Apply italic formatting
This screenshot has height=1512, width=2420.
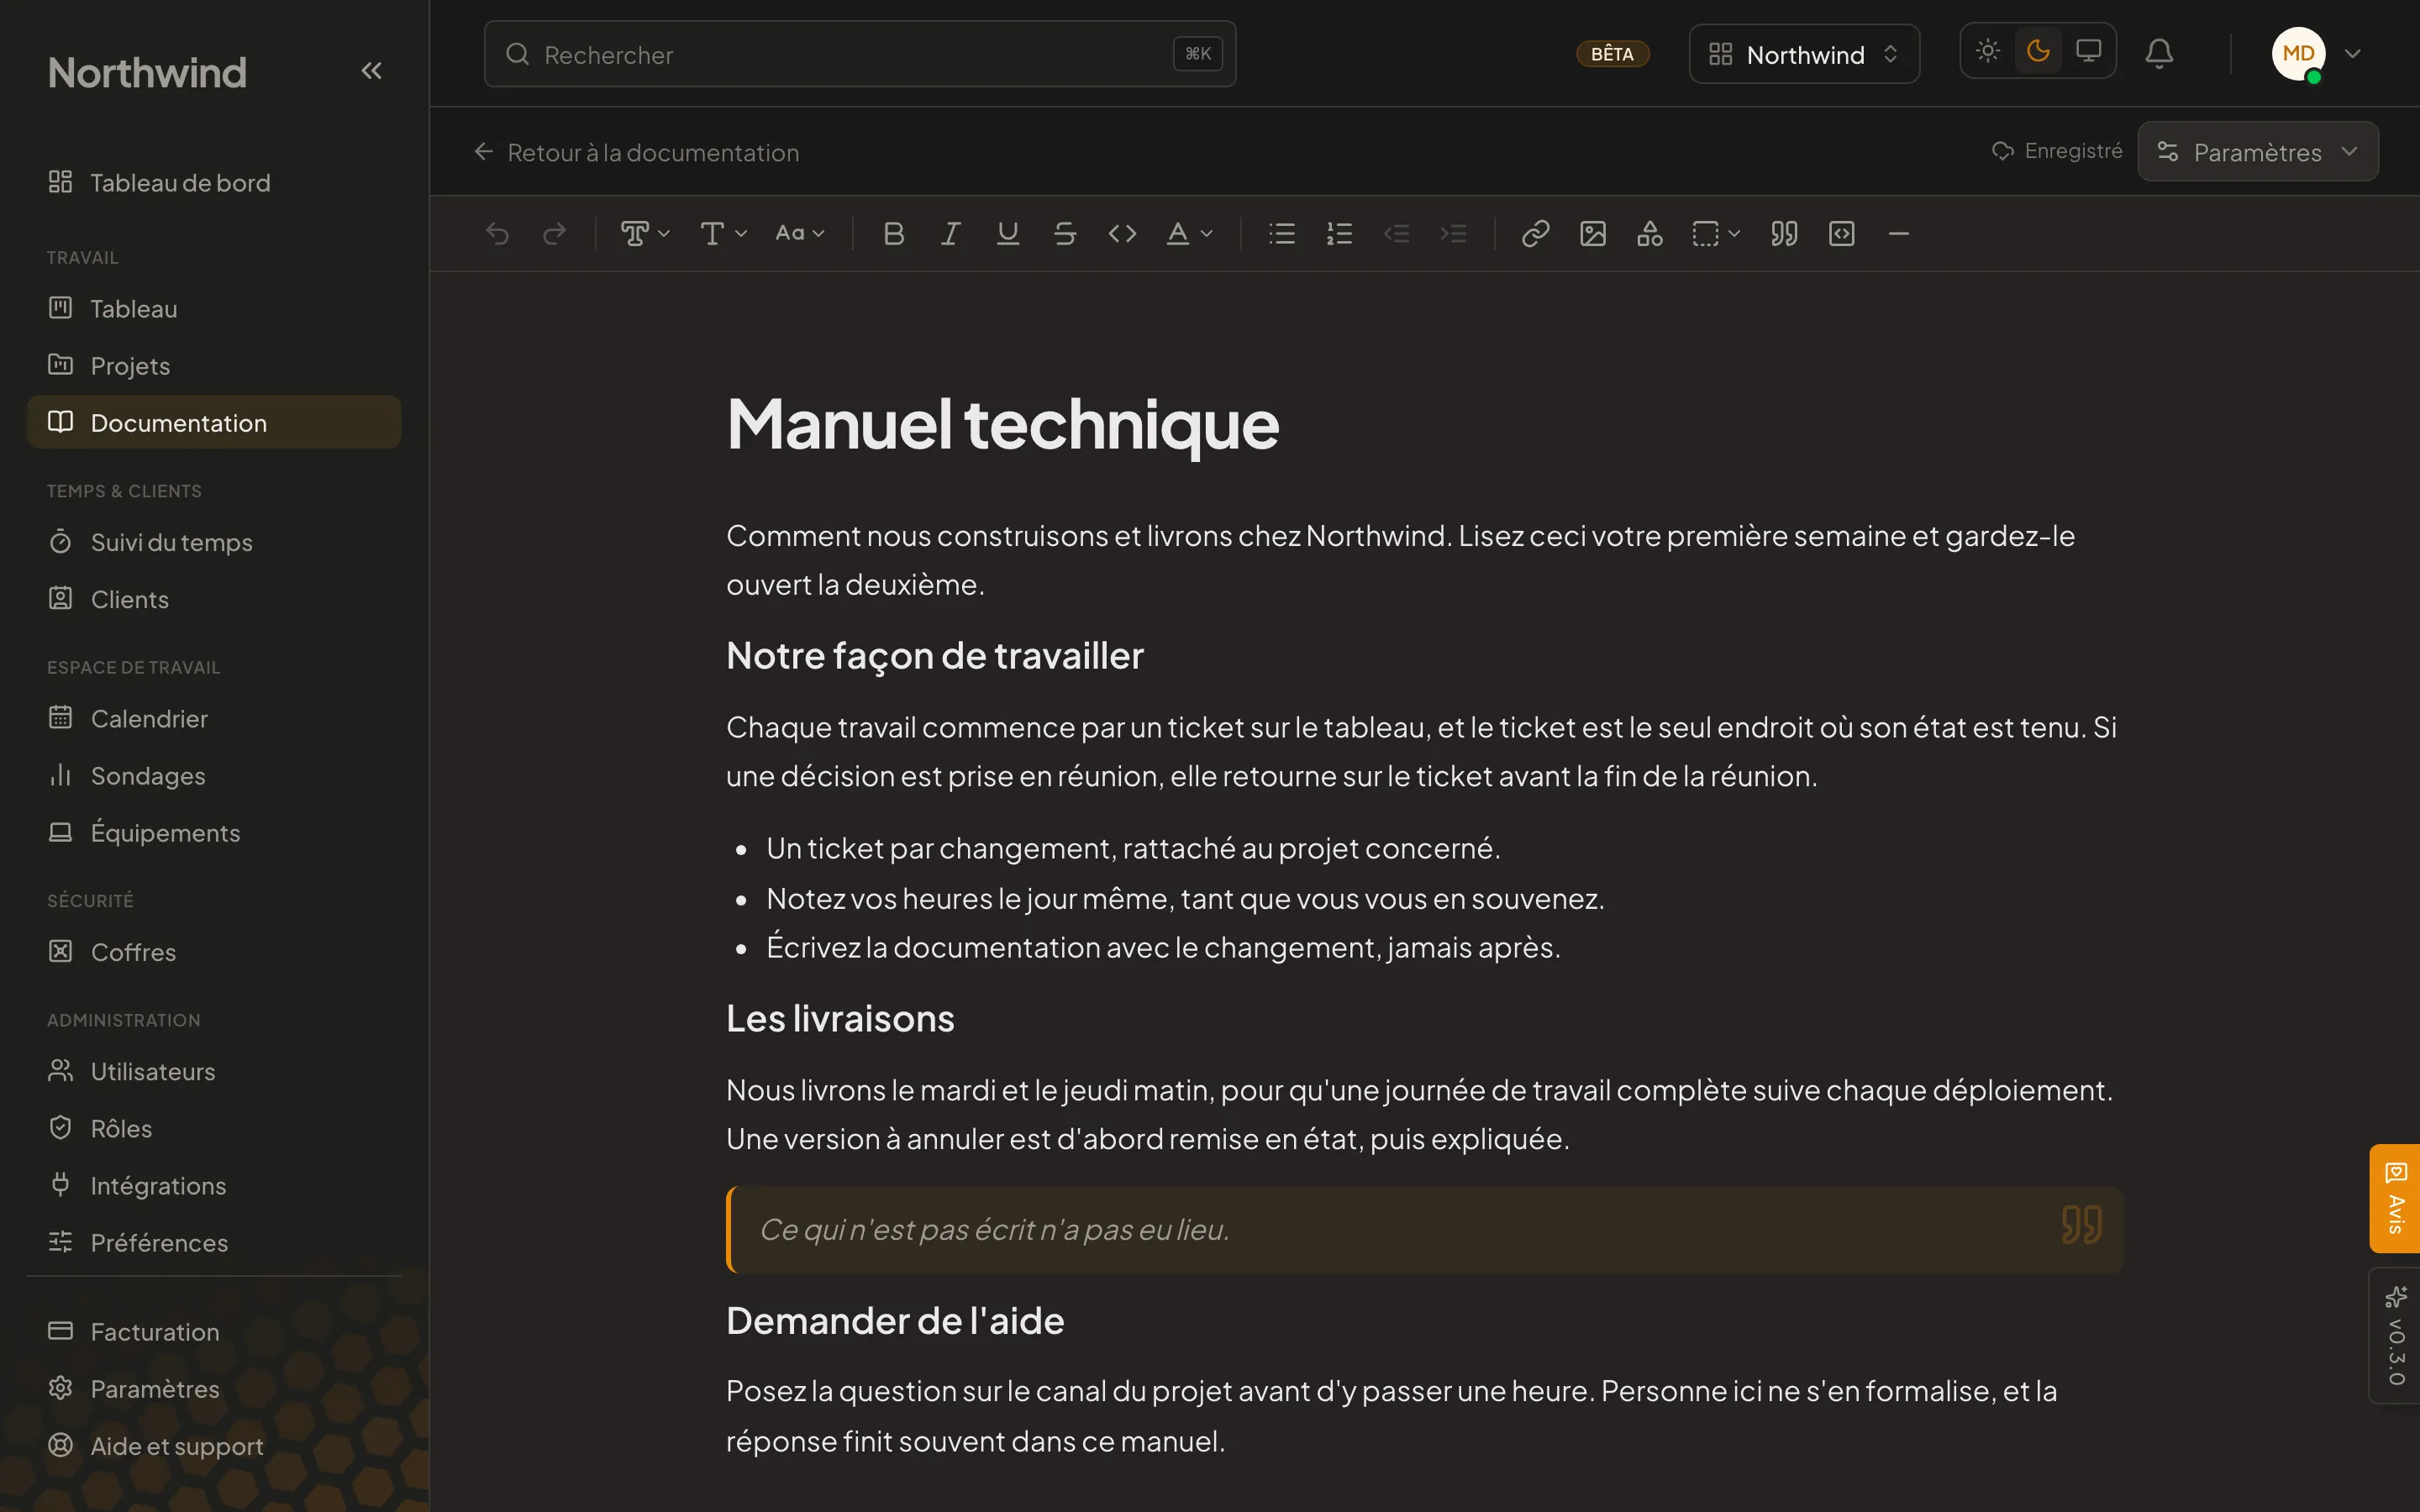click(951, 234)
